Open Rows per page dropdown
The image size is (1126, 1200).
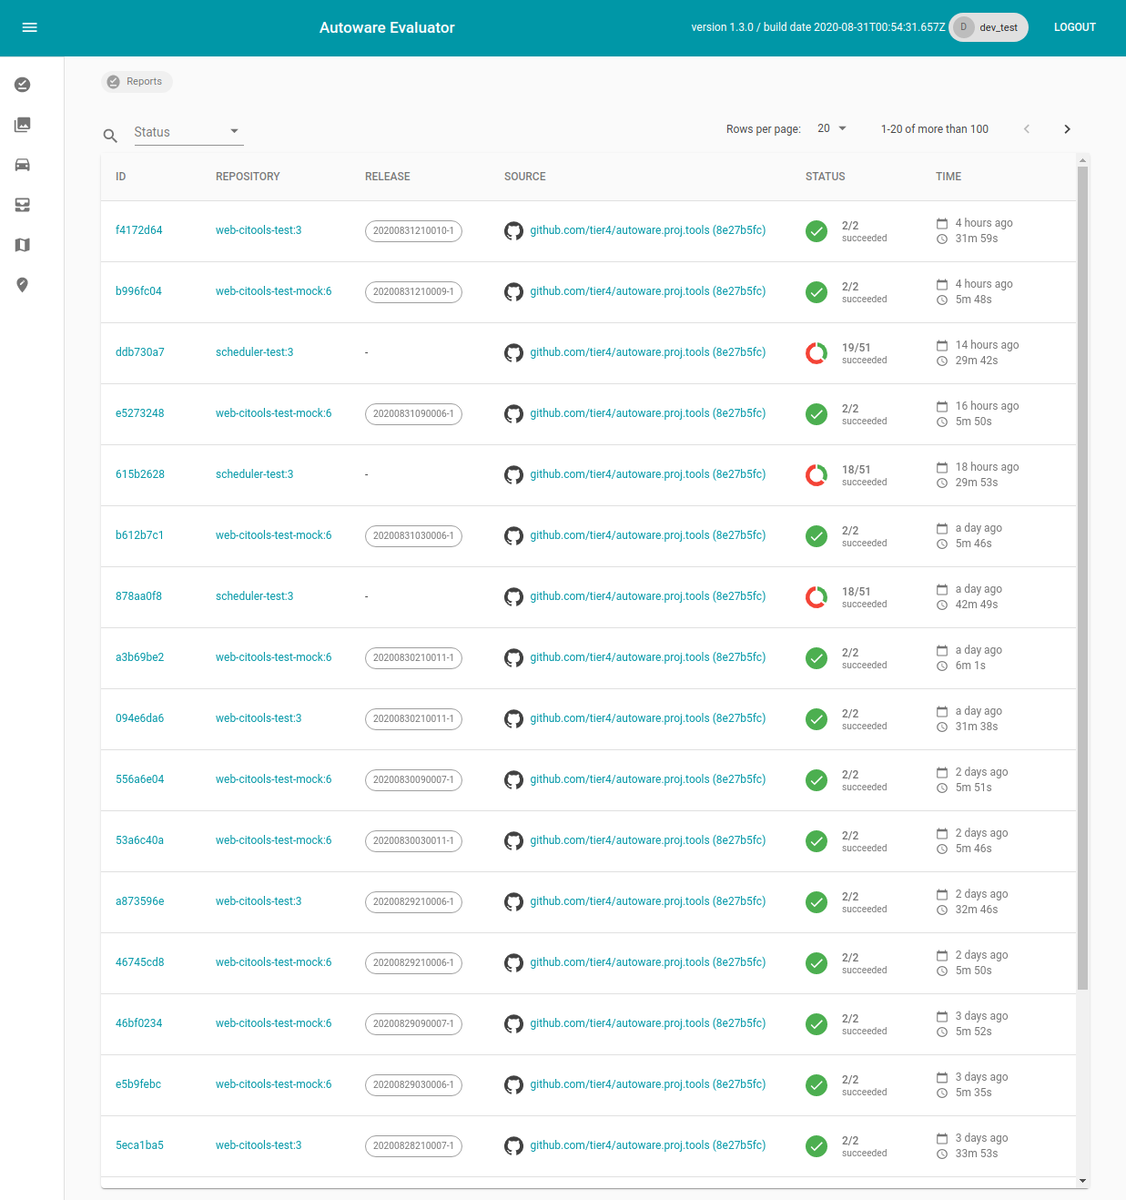832,129
